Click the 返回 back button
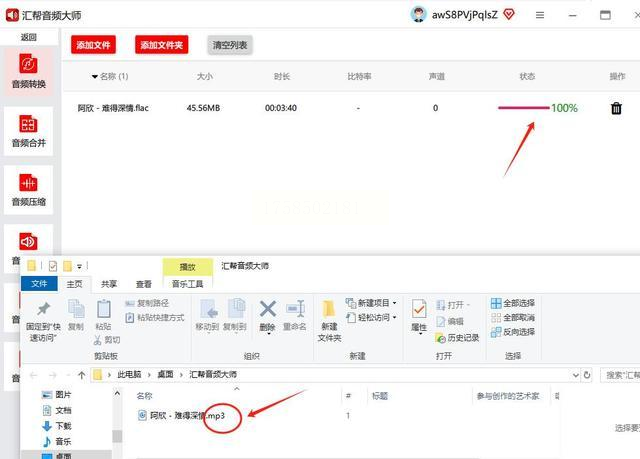The width and height of the screenshot is (640, 459). click(29, 37)
